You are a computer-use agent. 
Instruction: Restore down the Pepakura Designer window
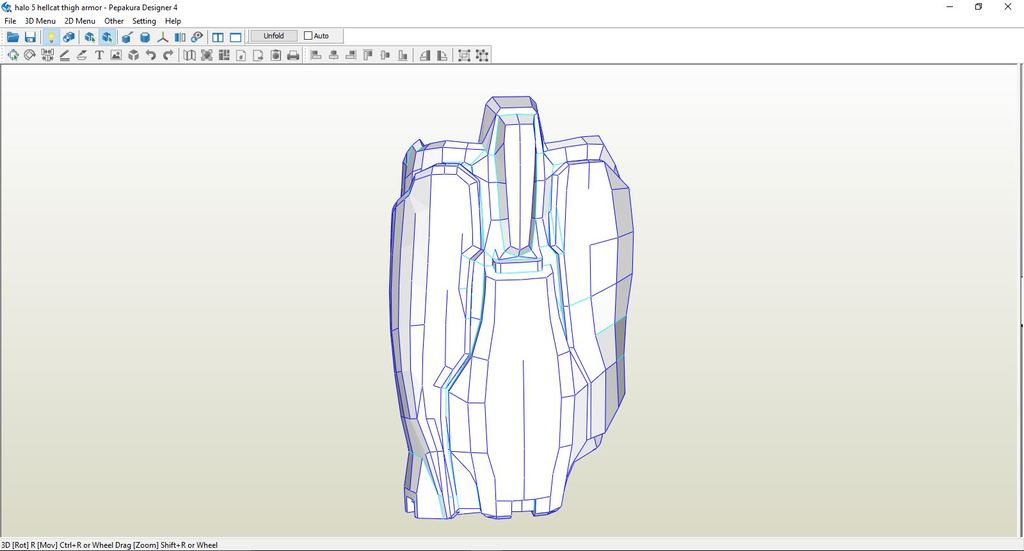coord(978,7)
